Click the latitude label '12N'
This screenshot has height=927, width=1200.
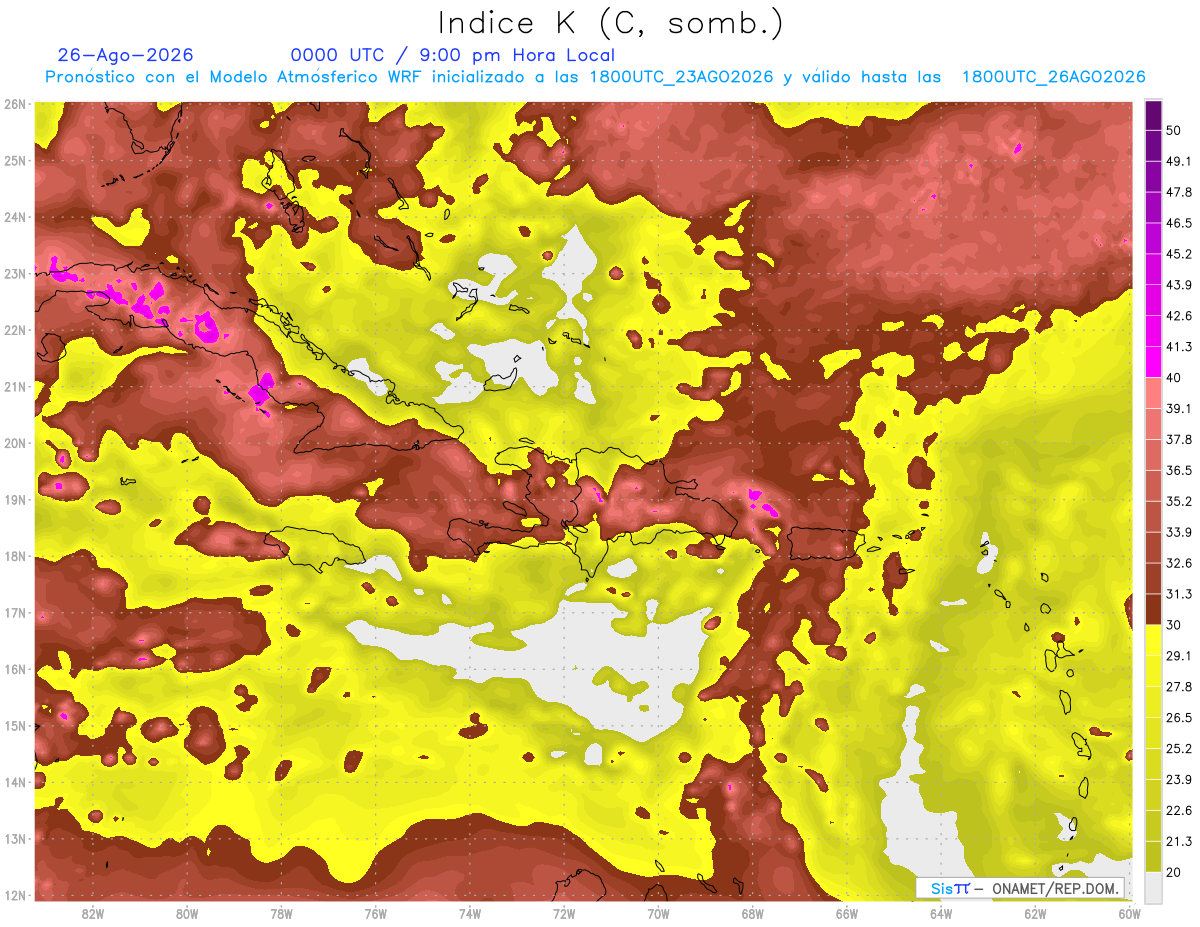(x=15, y=895)
